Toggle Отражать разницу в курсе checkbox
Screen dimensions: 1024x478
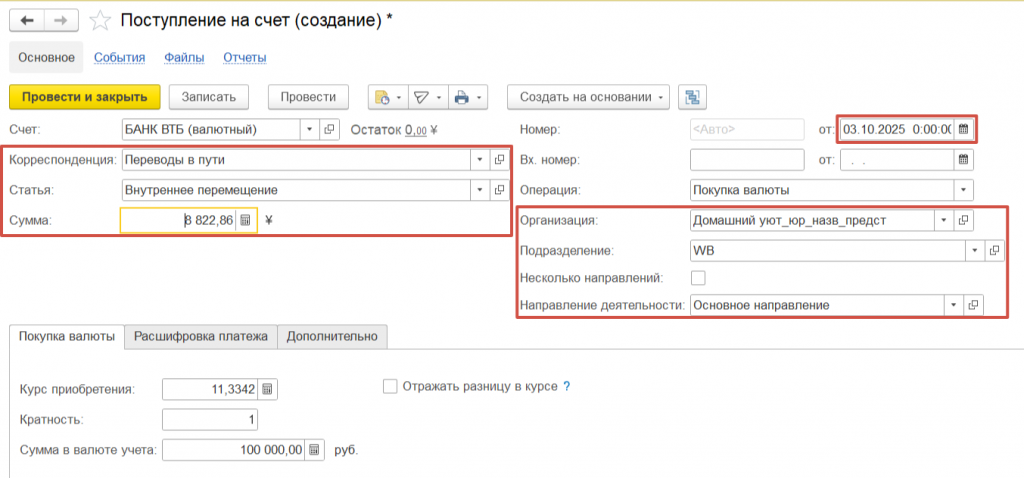391,386
